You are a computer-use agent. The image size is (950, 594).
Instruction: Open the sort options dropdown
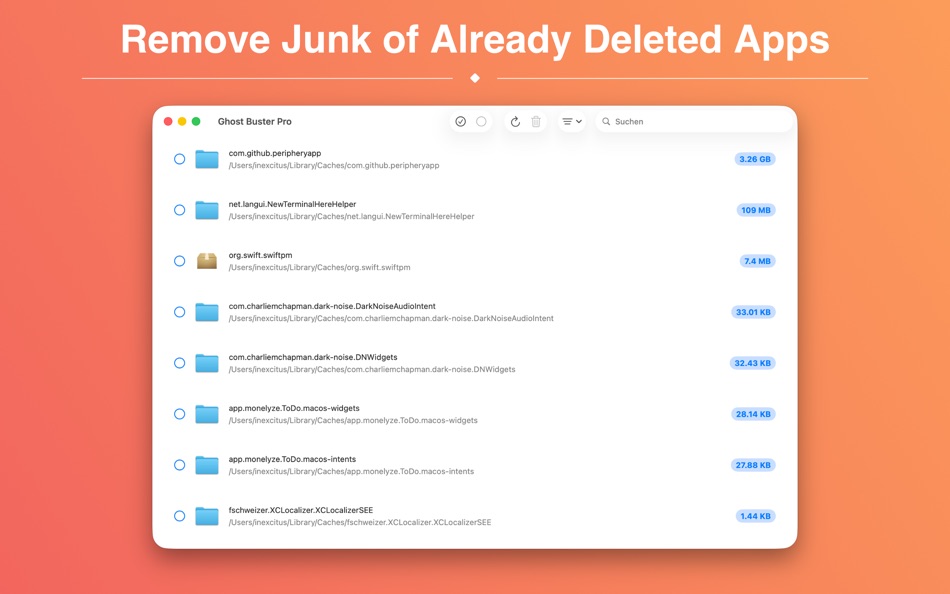[571, 122]
